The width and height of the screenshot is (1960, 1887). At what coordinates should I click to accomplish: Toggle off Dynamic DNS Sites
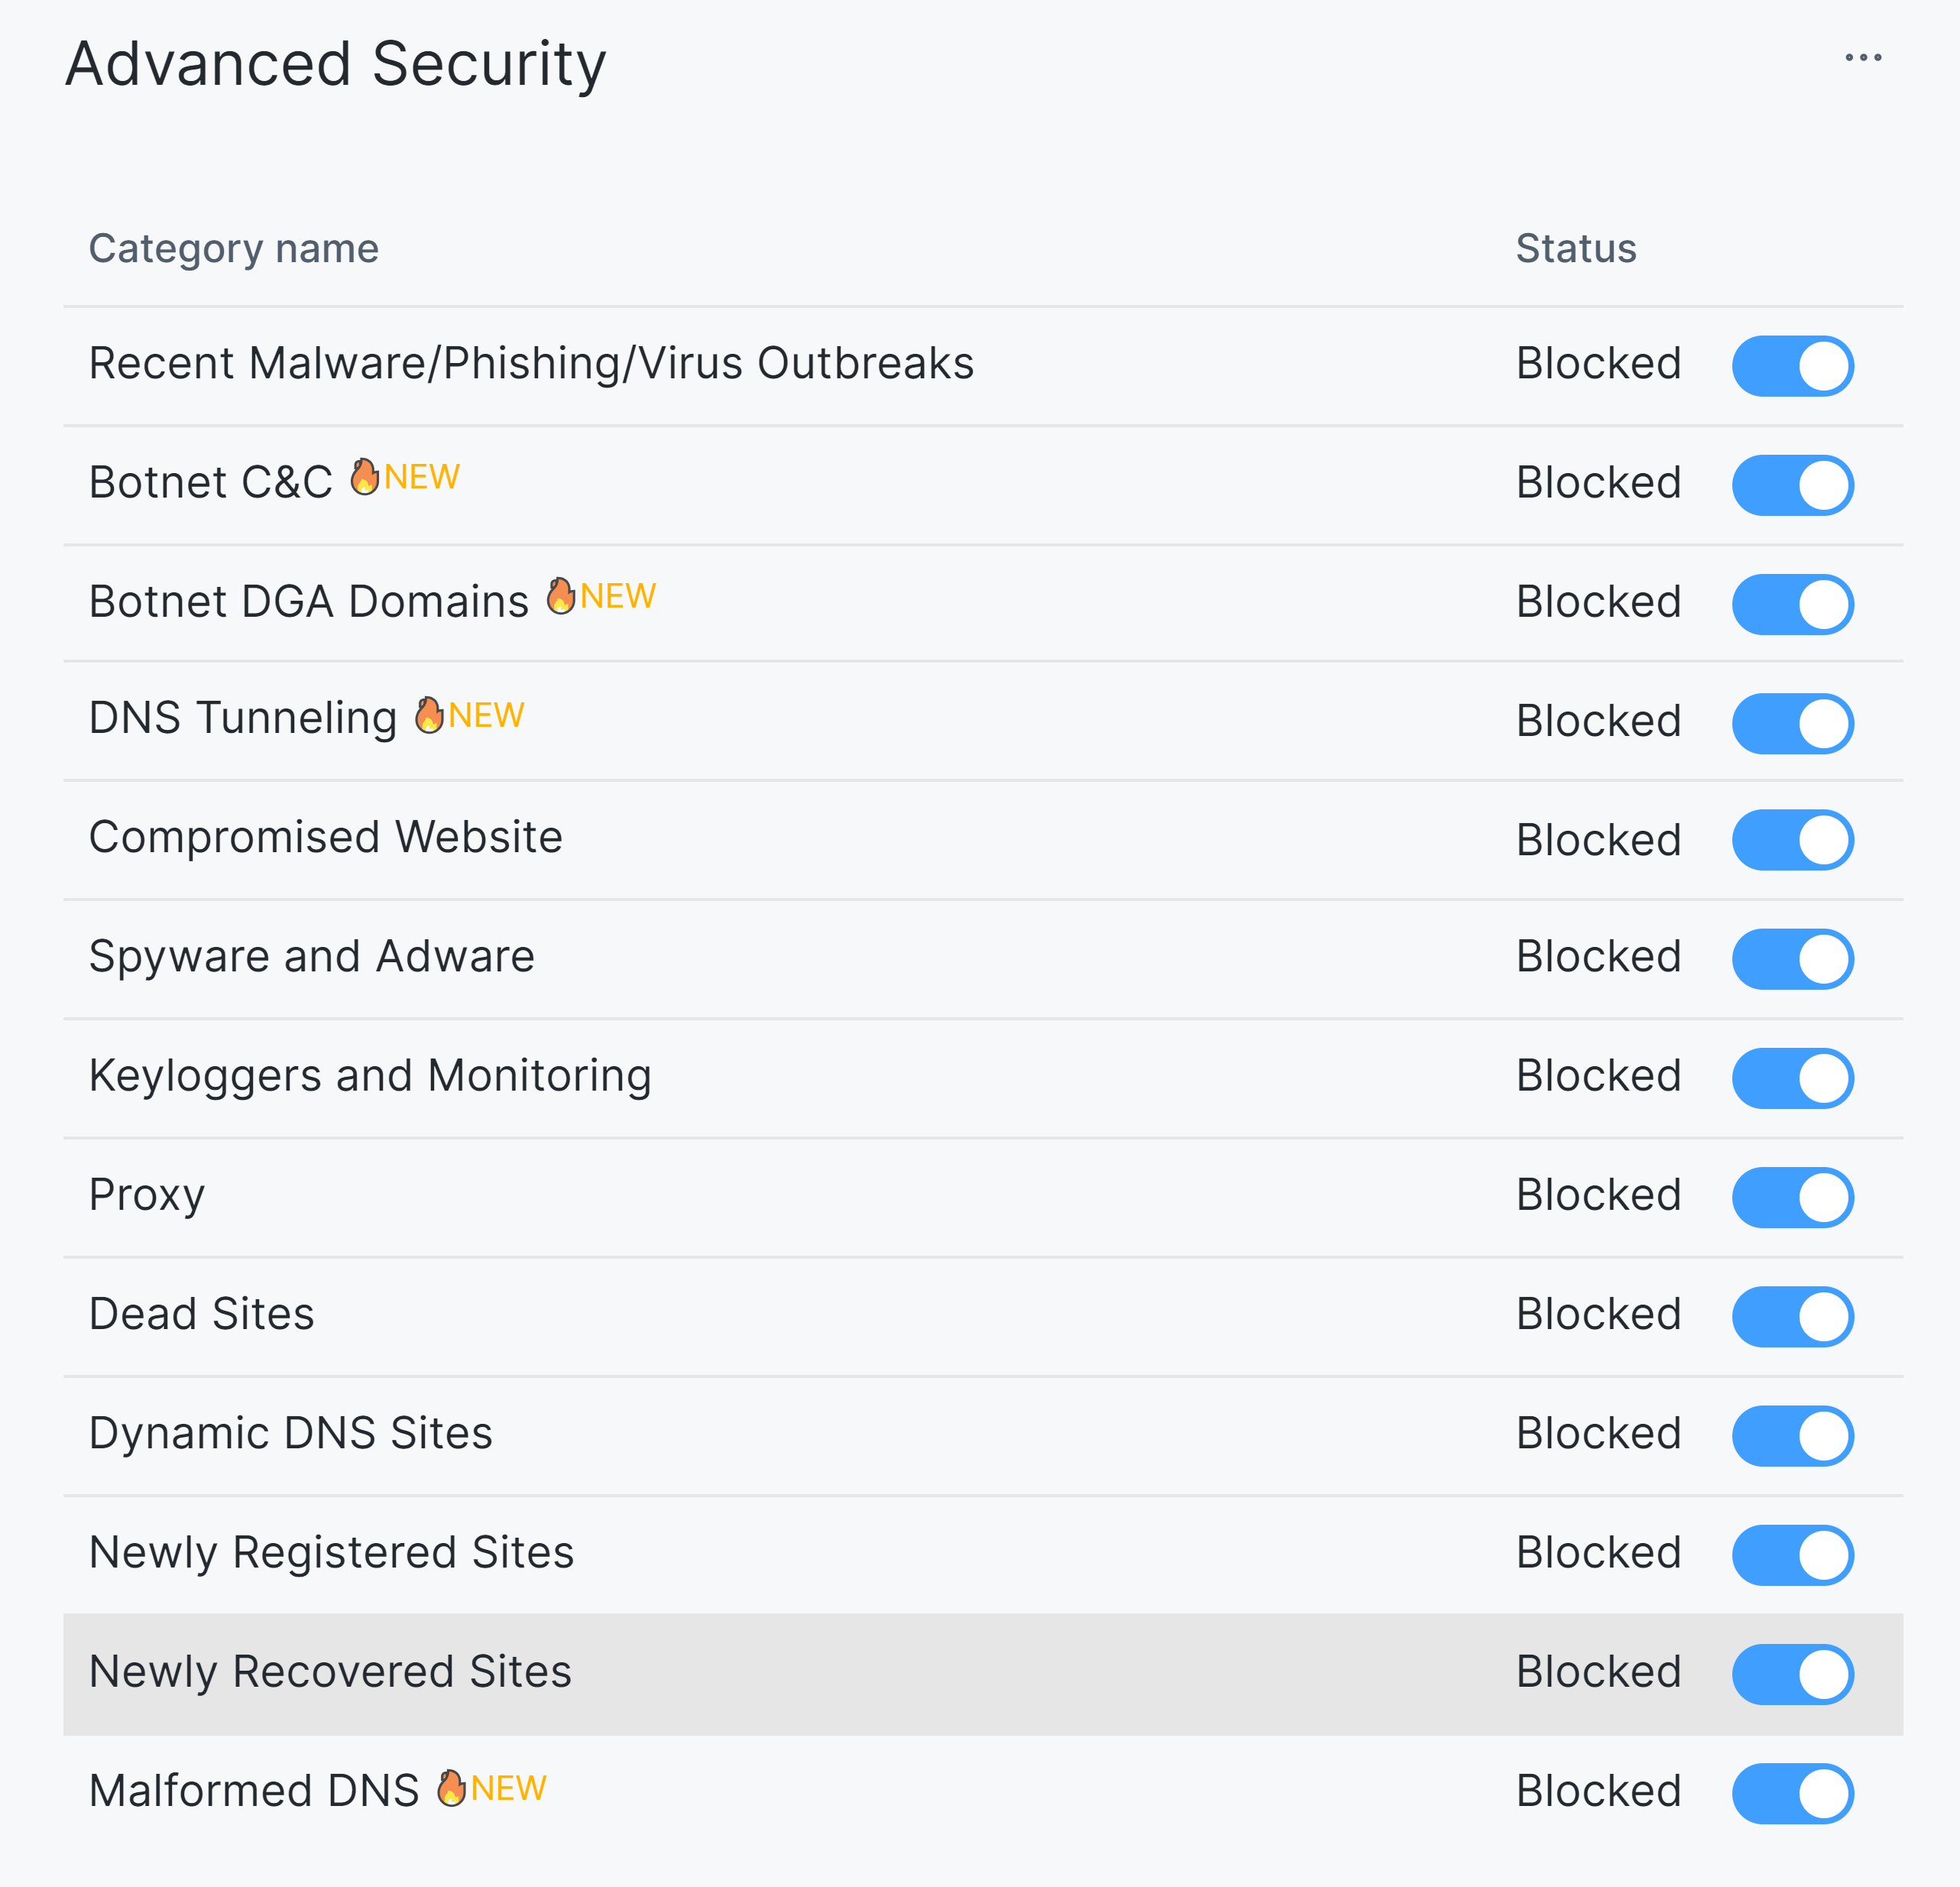pyautogui.click(x=1793, y=1435)
